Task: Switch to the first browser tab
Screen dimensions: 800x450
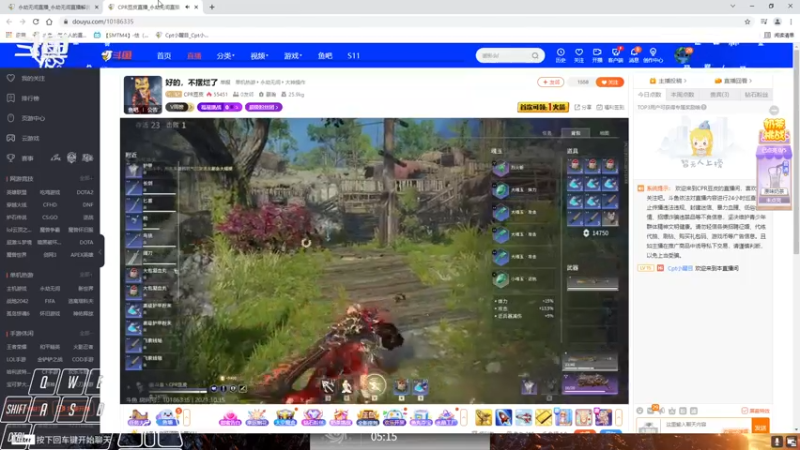Action: [x=51, y=7]
